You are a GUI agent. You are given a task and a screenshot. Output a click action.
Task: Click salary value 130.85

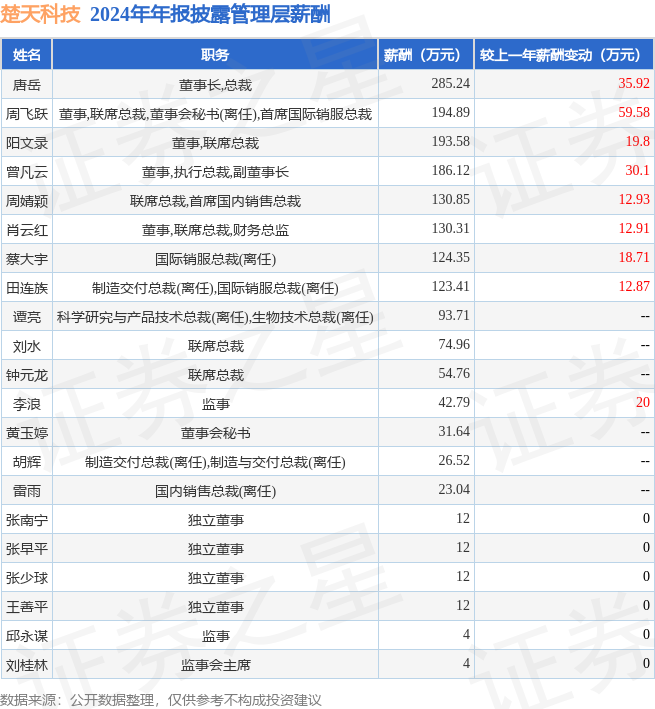coord(450,199)
